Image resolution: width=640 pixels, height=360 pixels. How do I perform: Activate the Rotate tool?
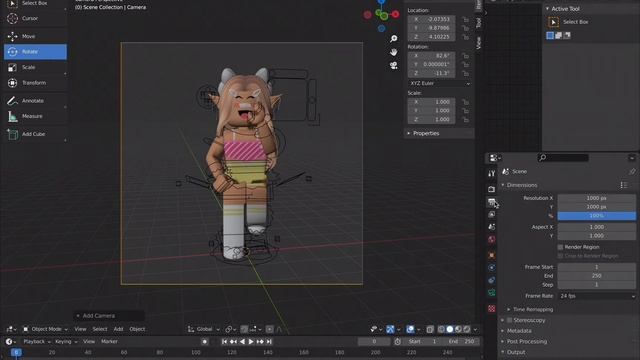[35, 52]
